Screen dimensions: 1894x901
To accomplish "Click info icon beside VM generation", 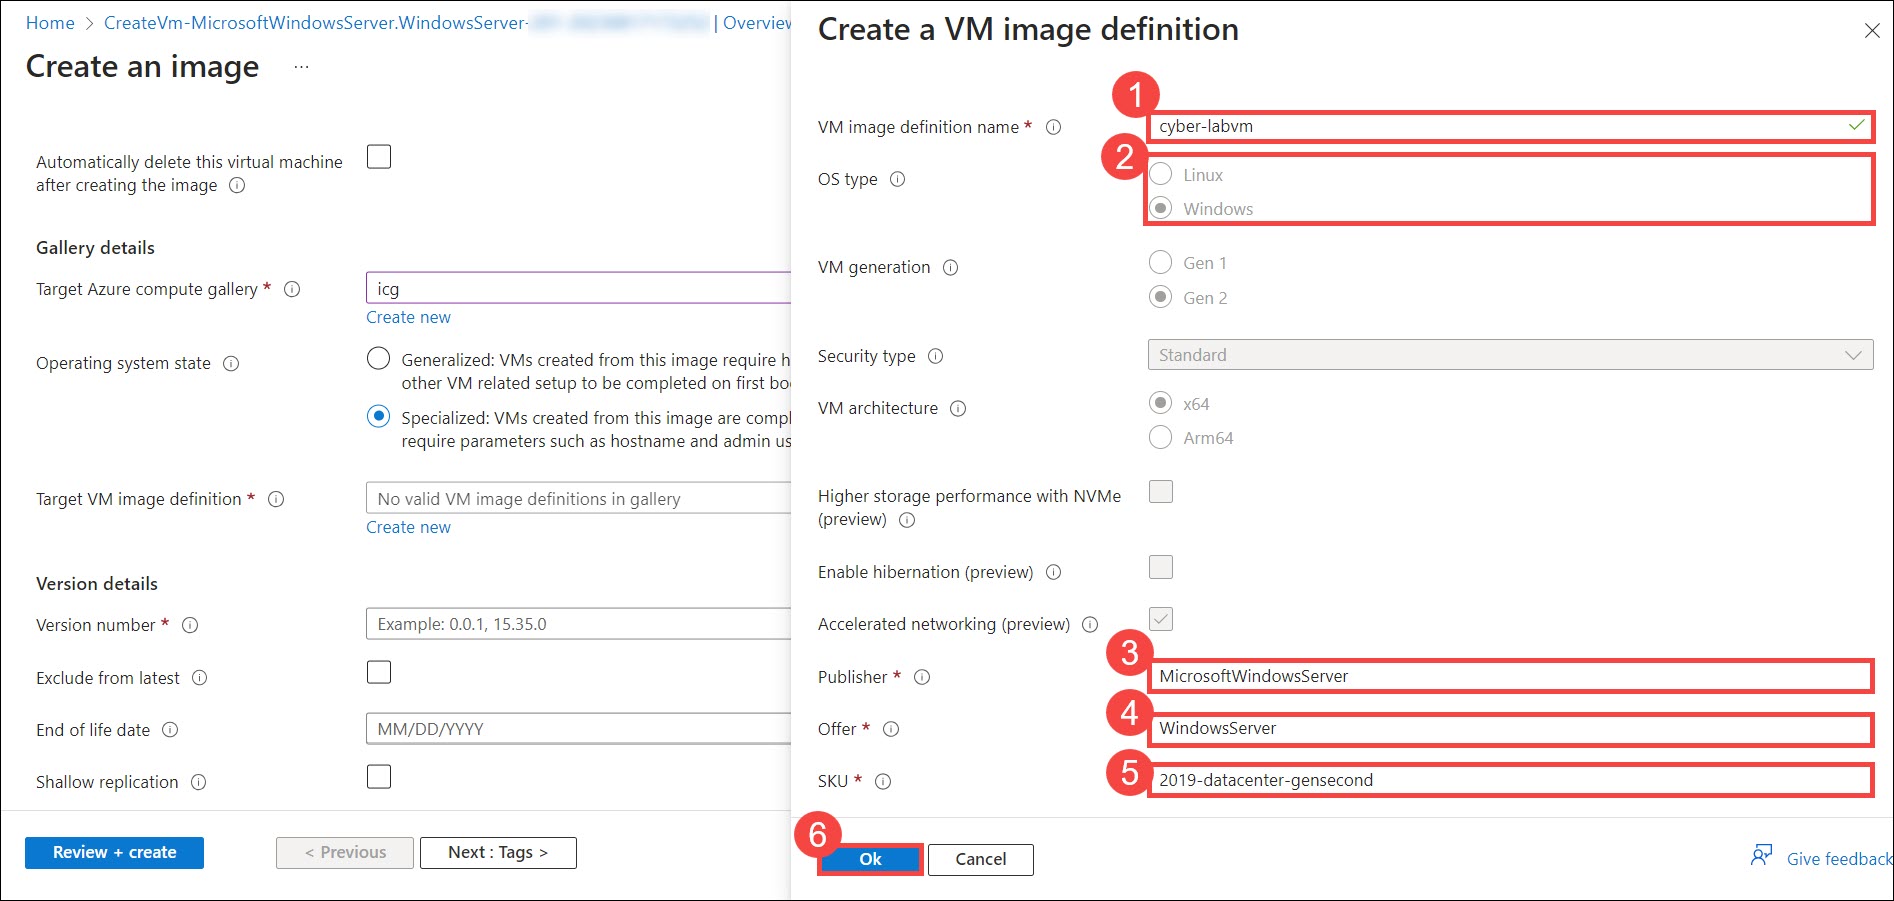I will 950,267.
